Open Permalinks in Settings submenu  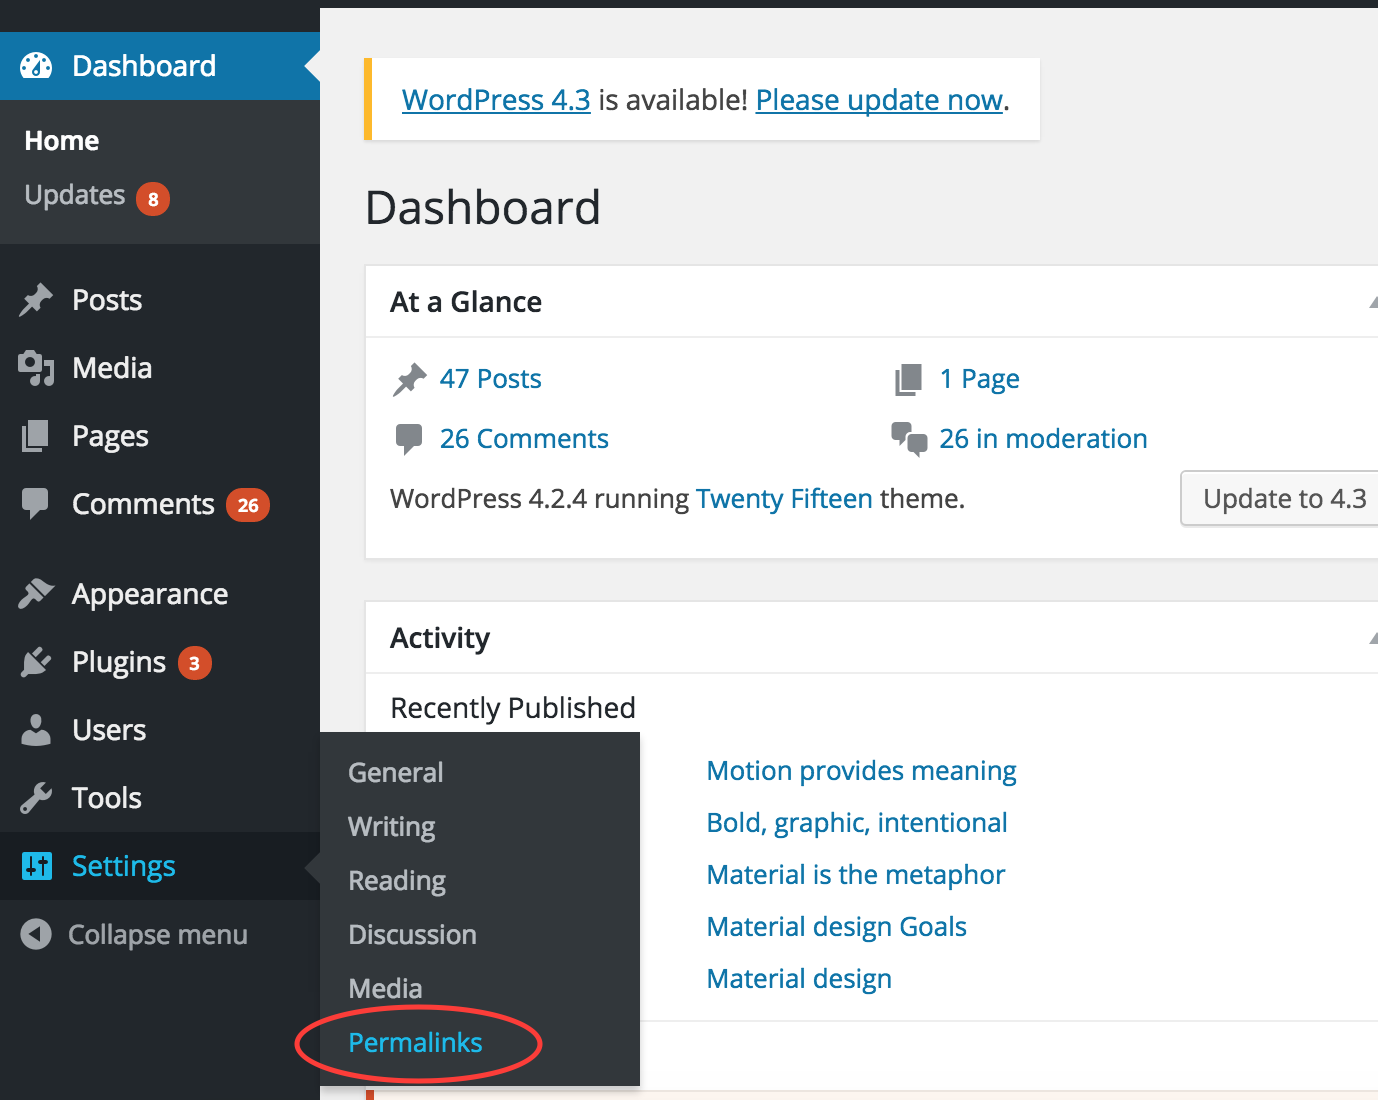click(415, 1043)
